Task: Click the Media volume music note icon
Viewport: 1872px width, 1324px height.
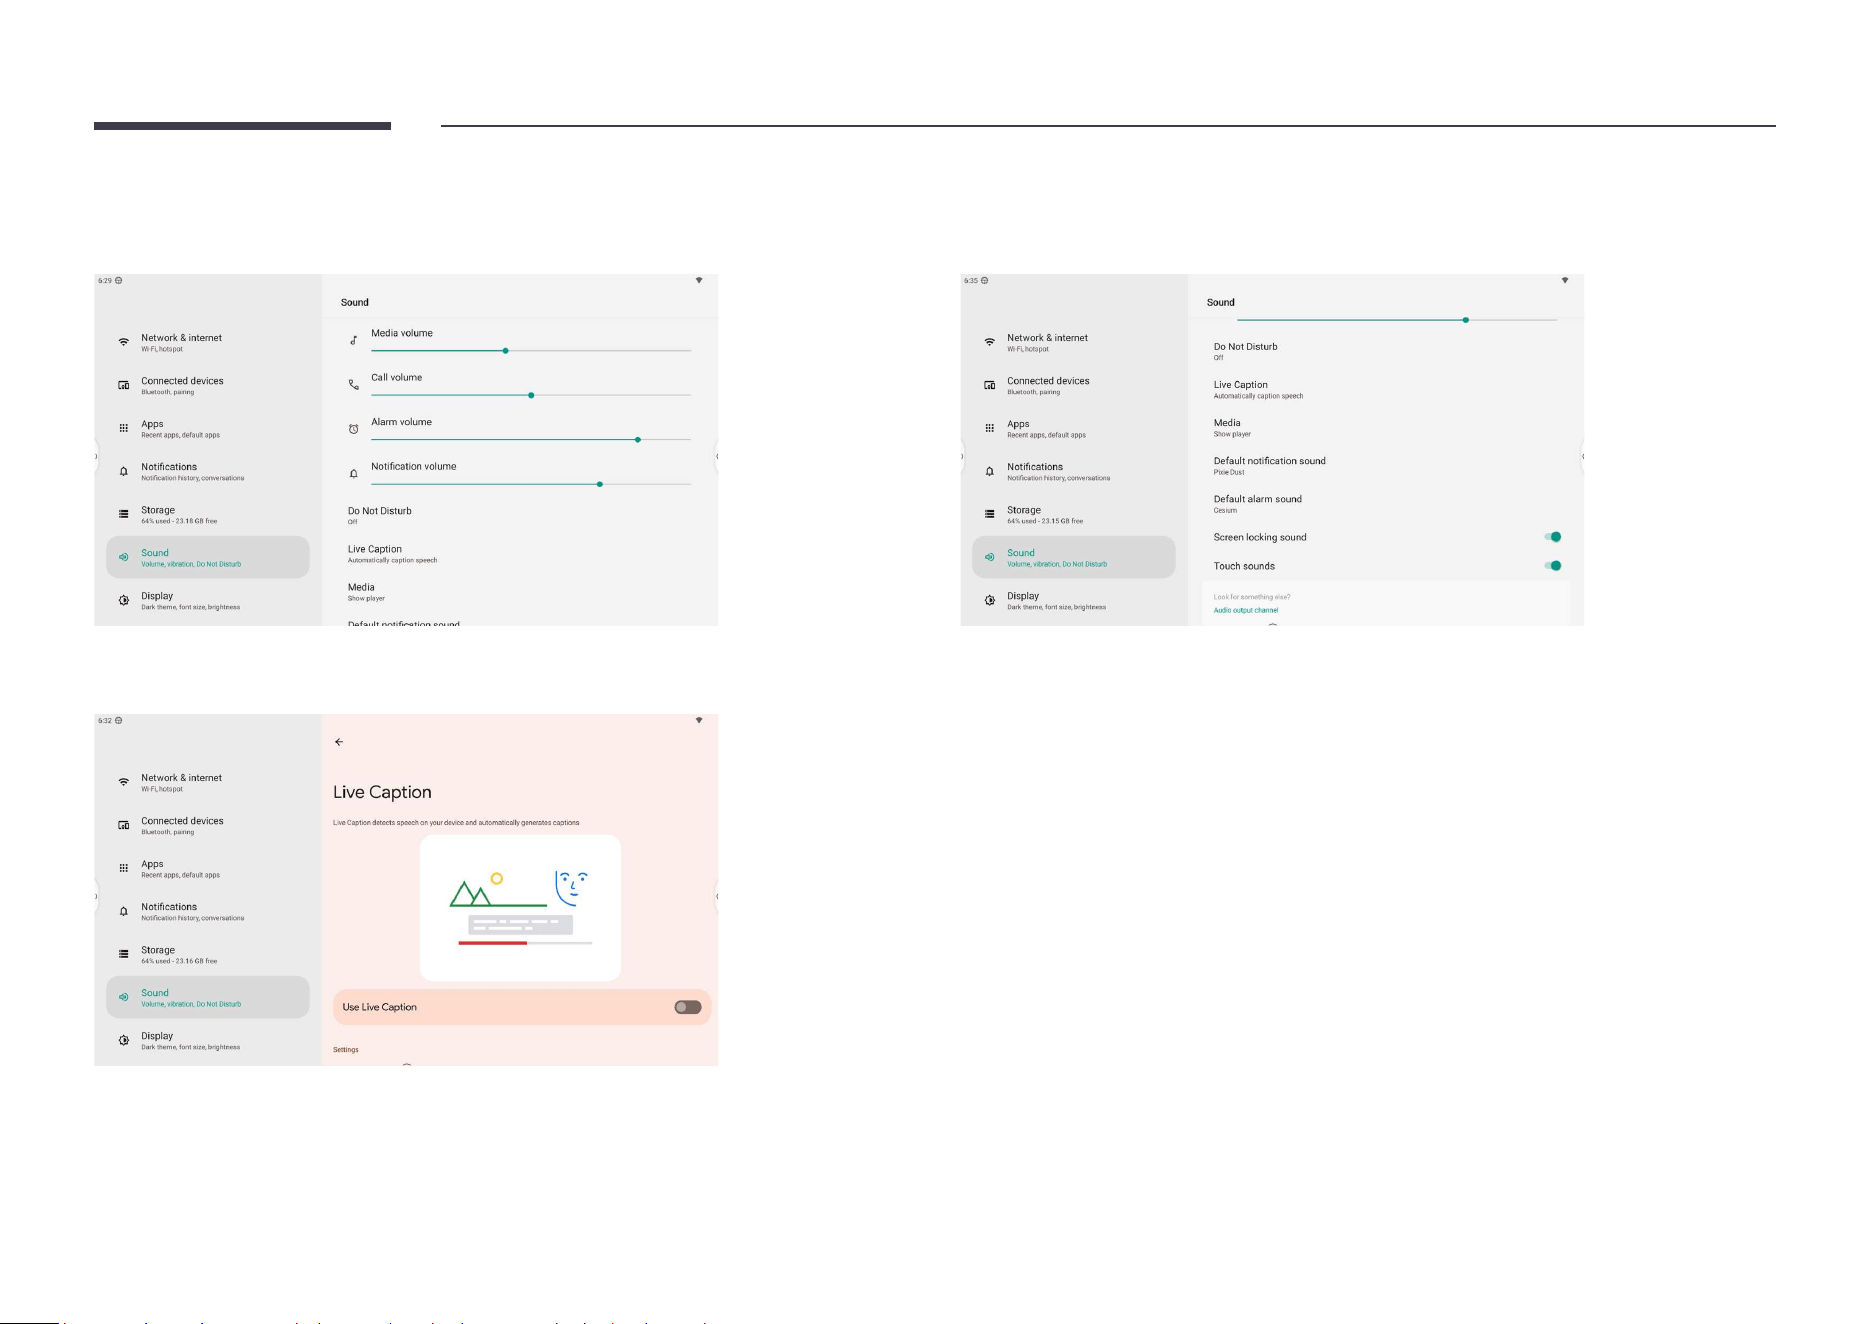Action: 353,340
